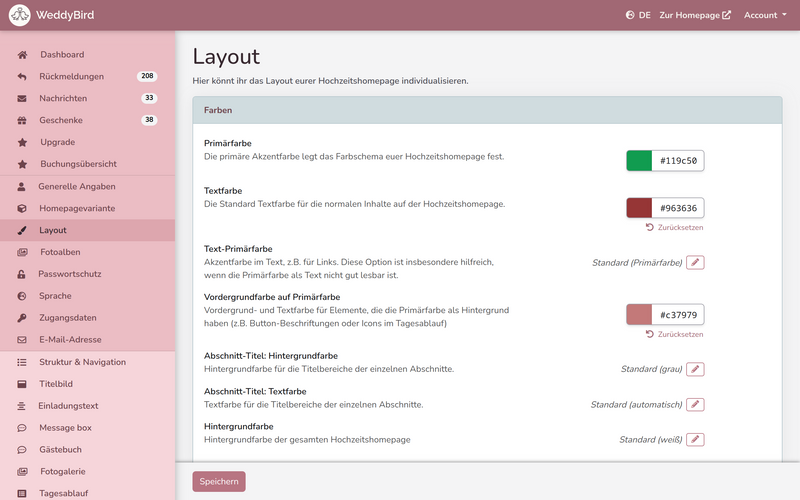Viewport: 800px width, 500px height.
Task: Open Struktur & Navigation section
Action: click(x=82, y=361)
